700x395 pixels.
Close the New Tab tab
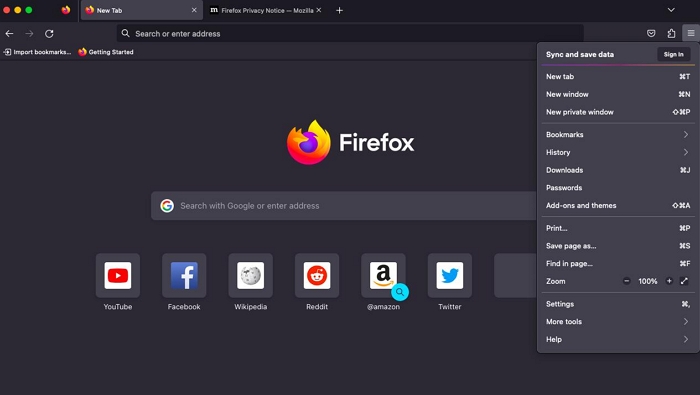(x=194, y=10)
